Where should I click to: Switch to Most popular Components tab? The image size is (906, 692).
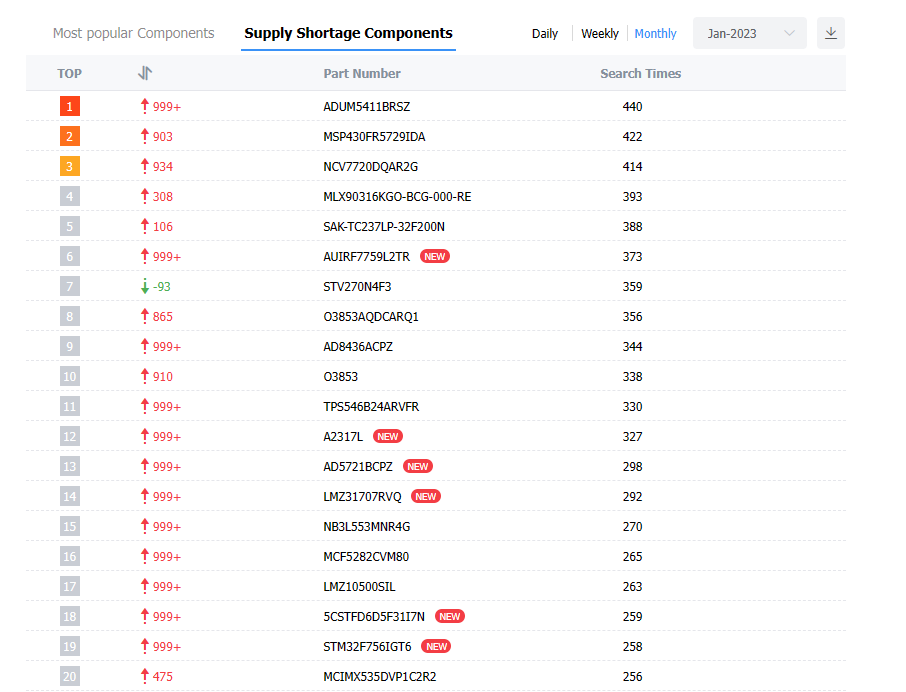pos(133,33)
